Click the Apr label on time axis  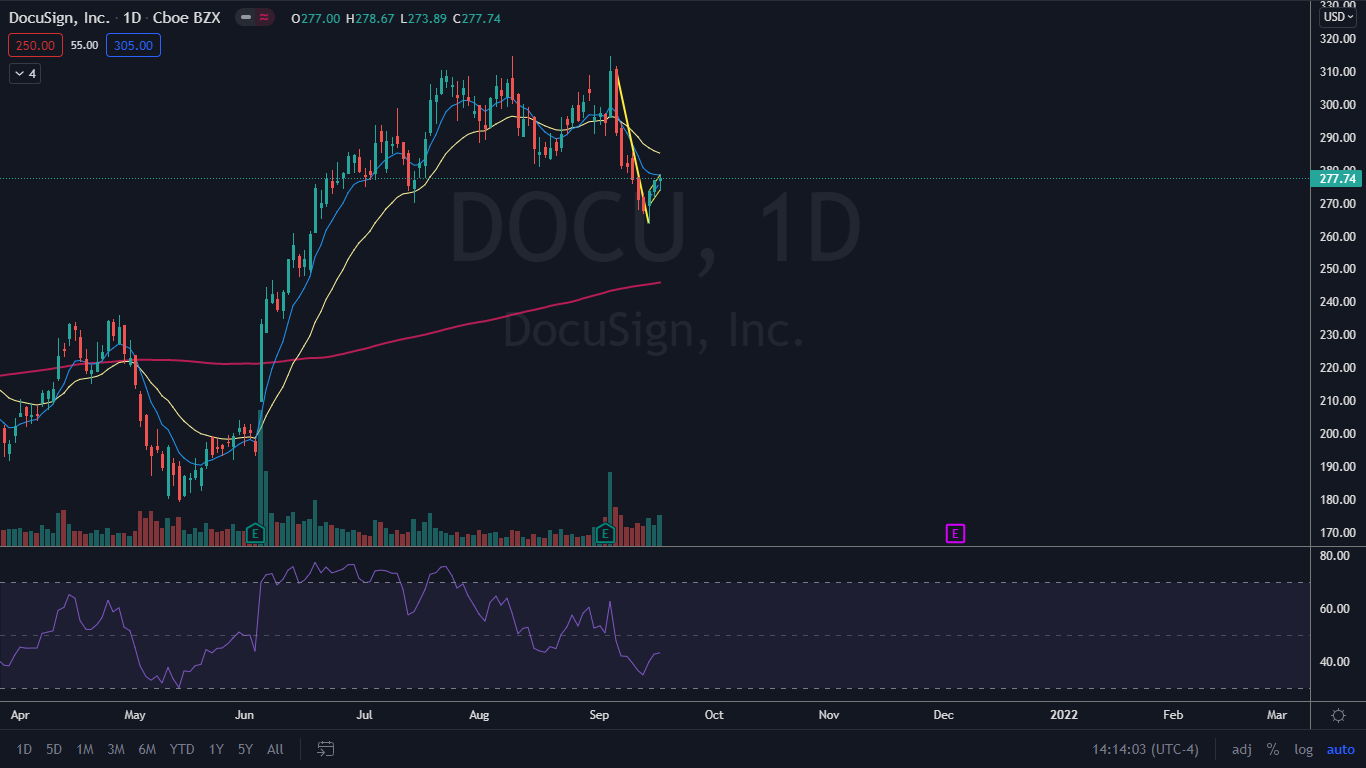pos(19,715)
